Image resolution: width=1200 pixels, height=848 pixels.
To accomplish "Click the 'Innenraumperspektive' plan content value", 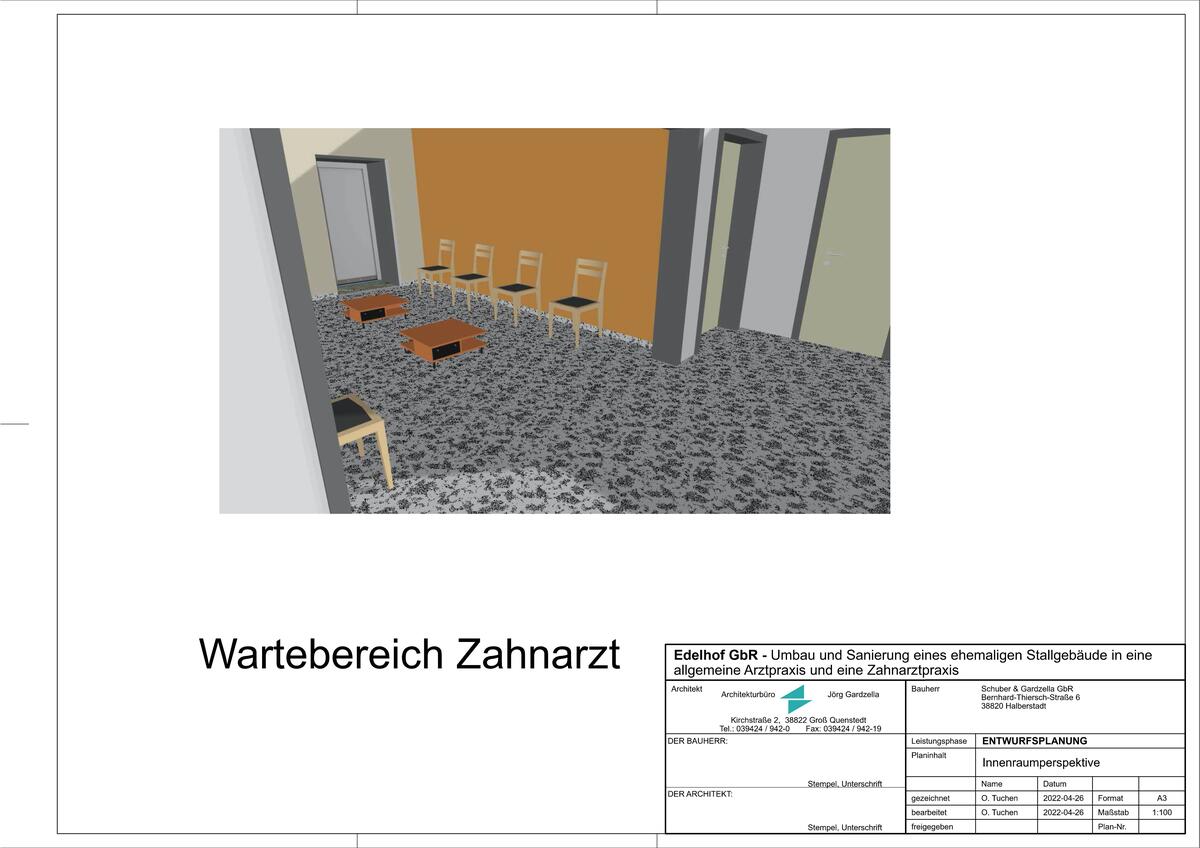I will point(1041,762).
